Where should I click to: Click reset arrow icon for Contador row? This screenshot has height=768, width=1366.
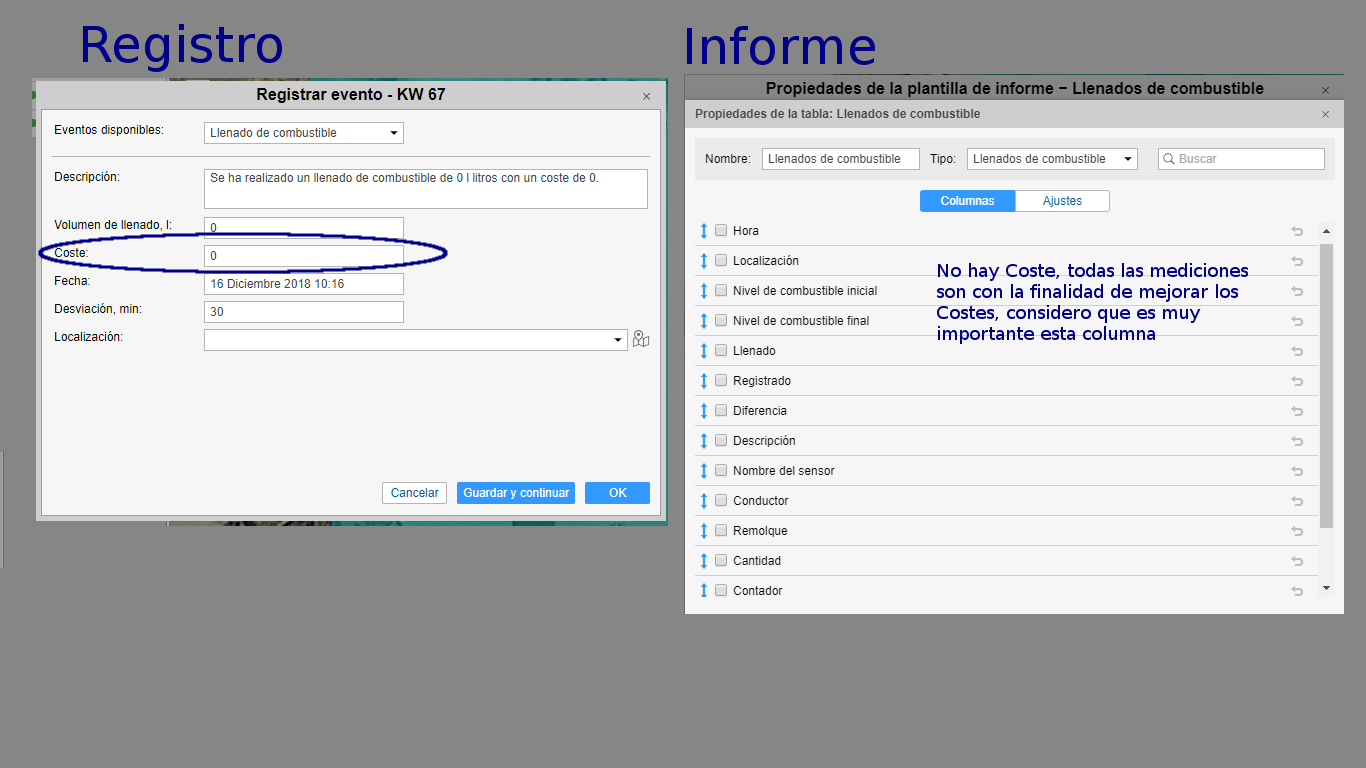click(x=1297, y=591)
